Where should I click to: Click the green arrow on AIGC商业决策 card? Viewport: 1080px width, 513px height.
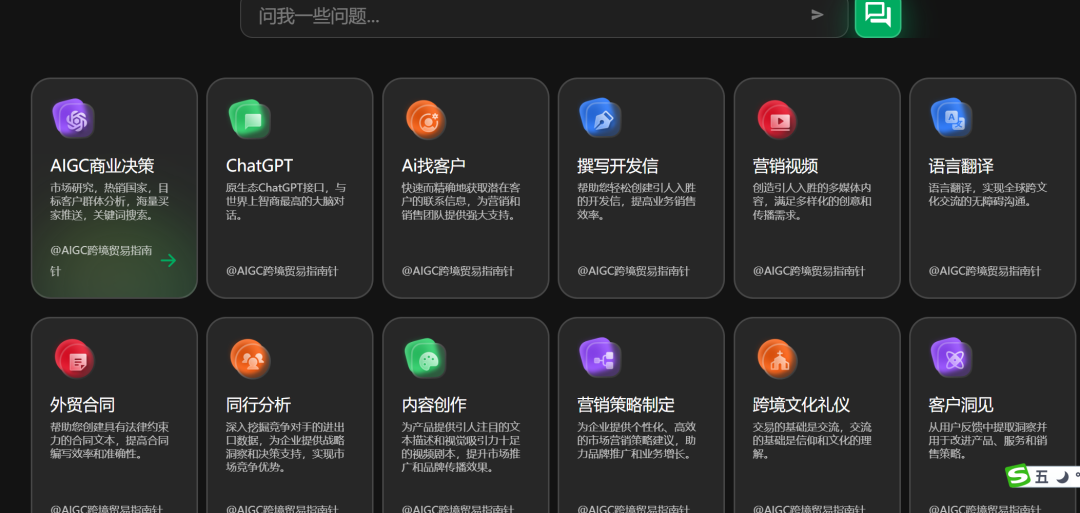pos(168,260)
